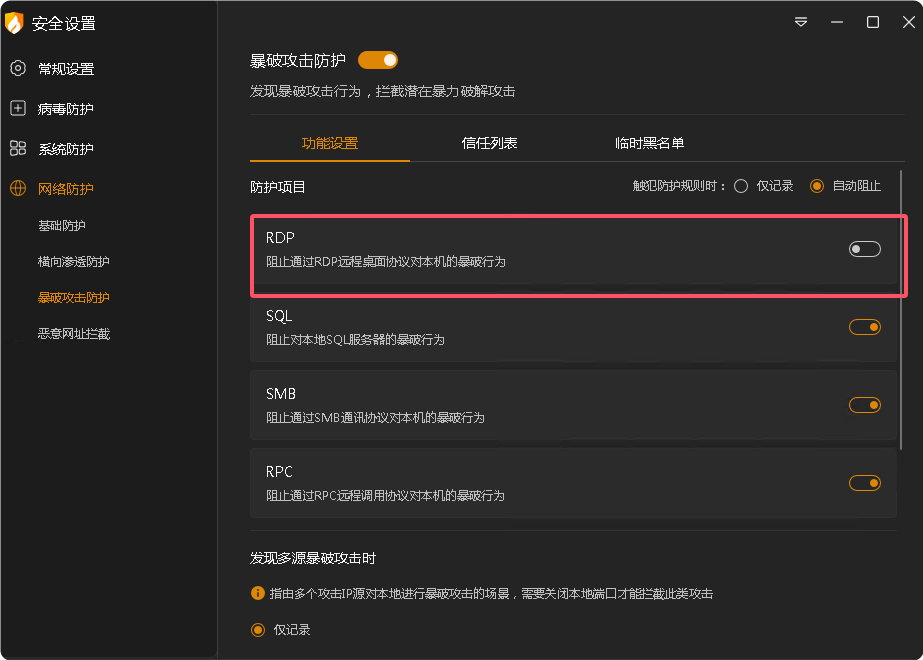Screen dimensions: 923x660
Task: Maximize the 安全设置 window
Action: coord(872,22)
